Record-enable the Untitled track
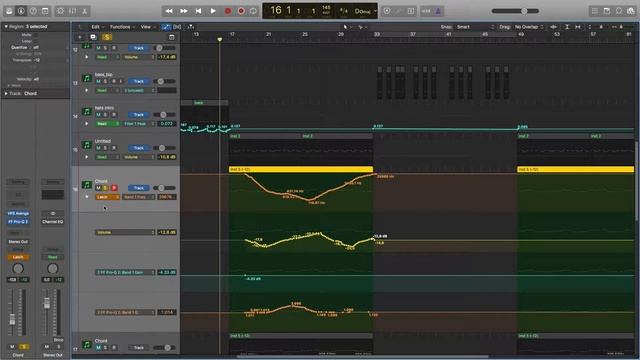 coord(113,148)
